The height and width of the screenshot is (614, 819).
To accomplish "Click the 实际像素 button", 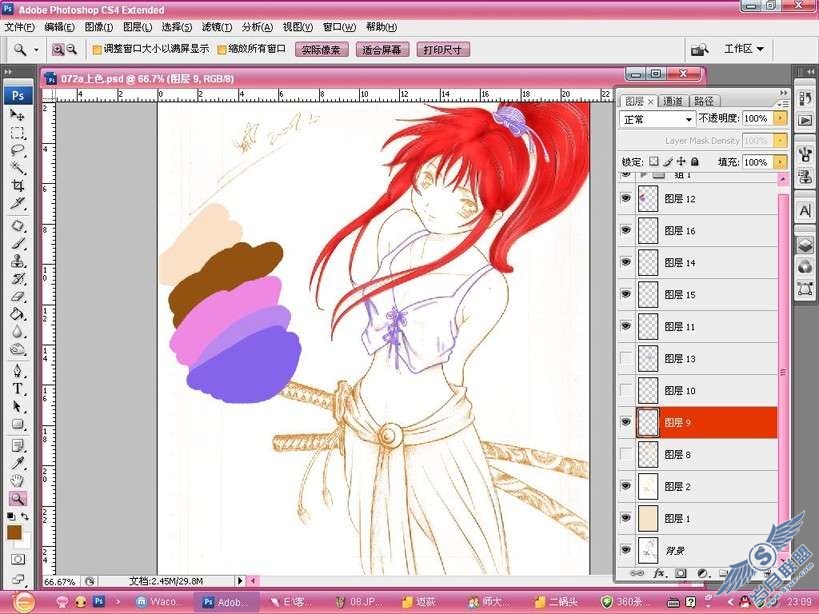I will 321,50.
